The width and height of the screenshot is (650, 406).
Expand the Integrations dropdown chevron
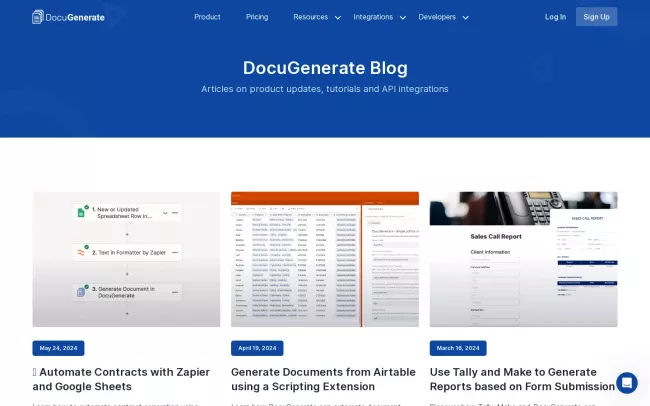point(403,17)
